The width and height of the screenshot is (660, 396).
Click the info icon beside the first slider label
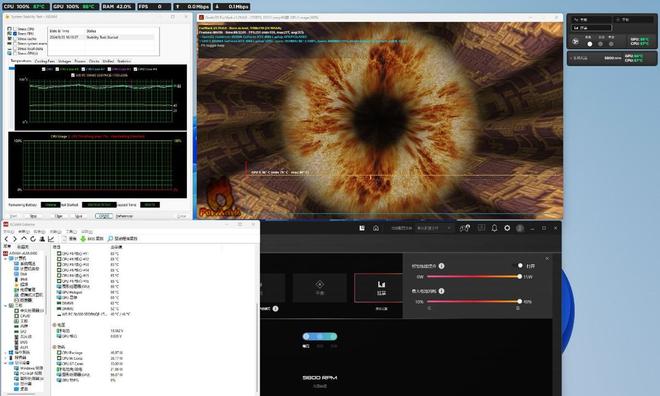tap(442, 266)
